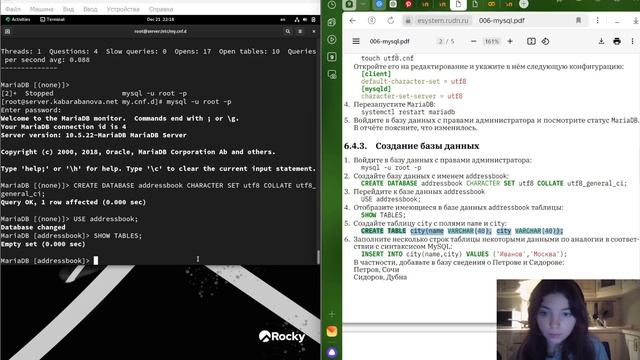Screen dimensions: 640x360
Task: Open the Ввод menu
Action: click(90, 9)
